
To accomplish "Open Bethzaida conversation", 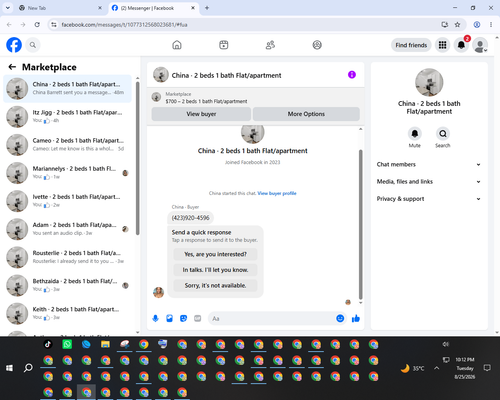I will 67,286.
